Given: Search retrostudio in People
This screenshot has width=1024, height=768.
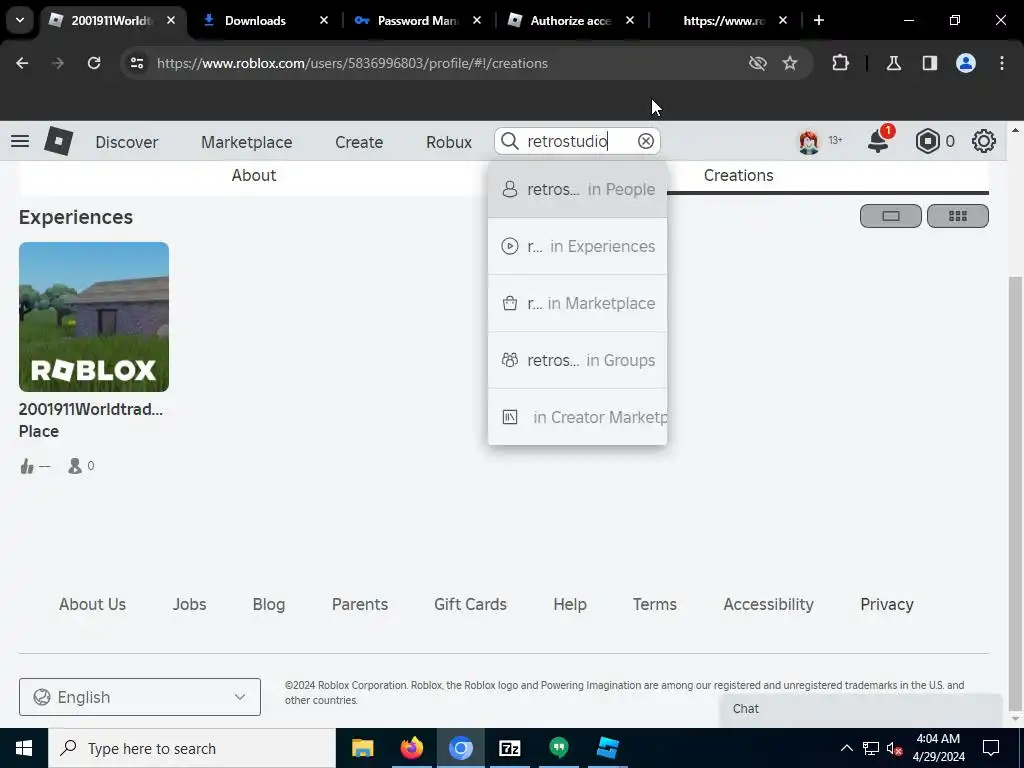Looking at the screenshot, I should point(577,189).
